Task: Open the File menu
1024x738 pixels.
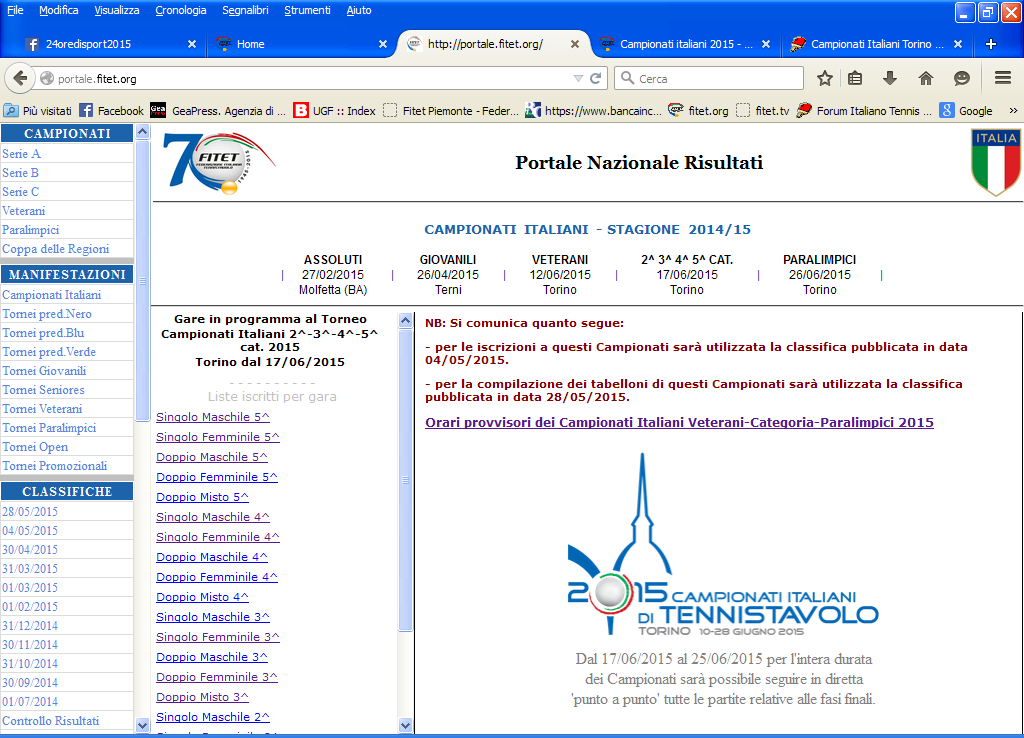Action: (x=15, y=10)
